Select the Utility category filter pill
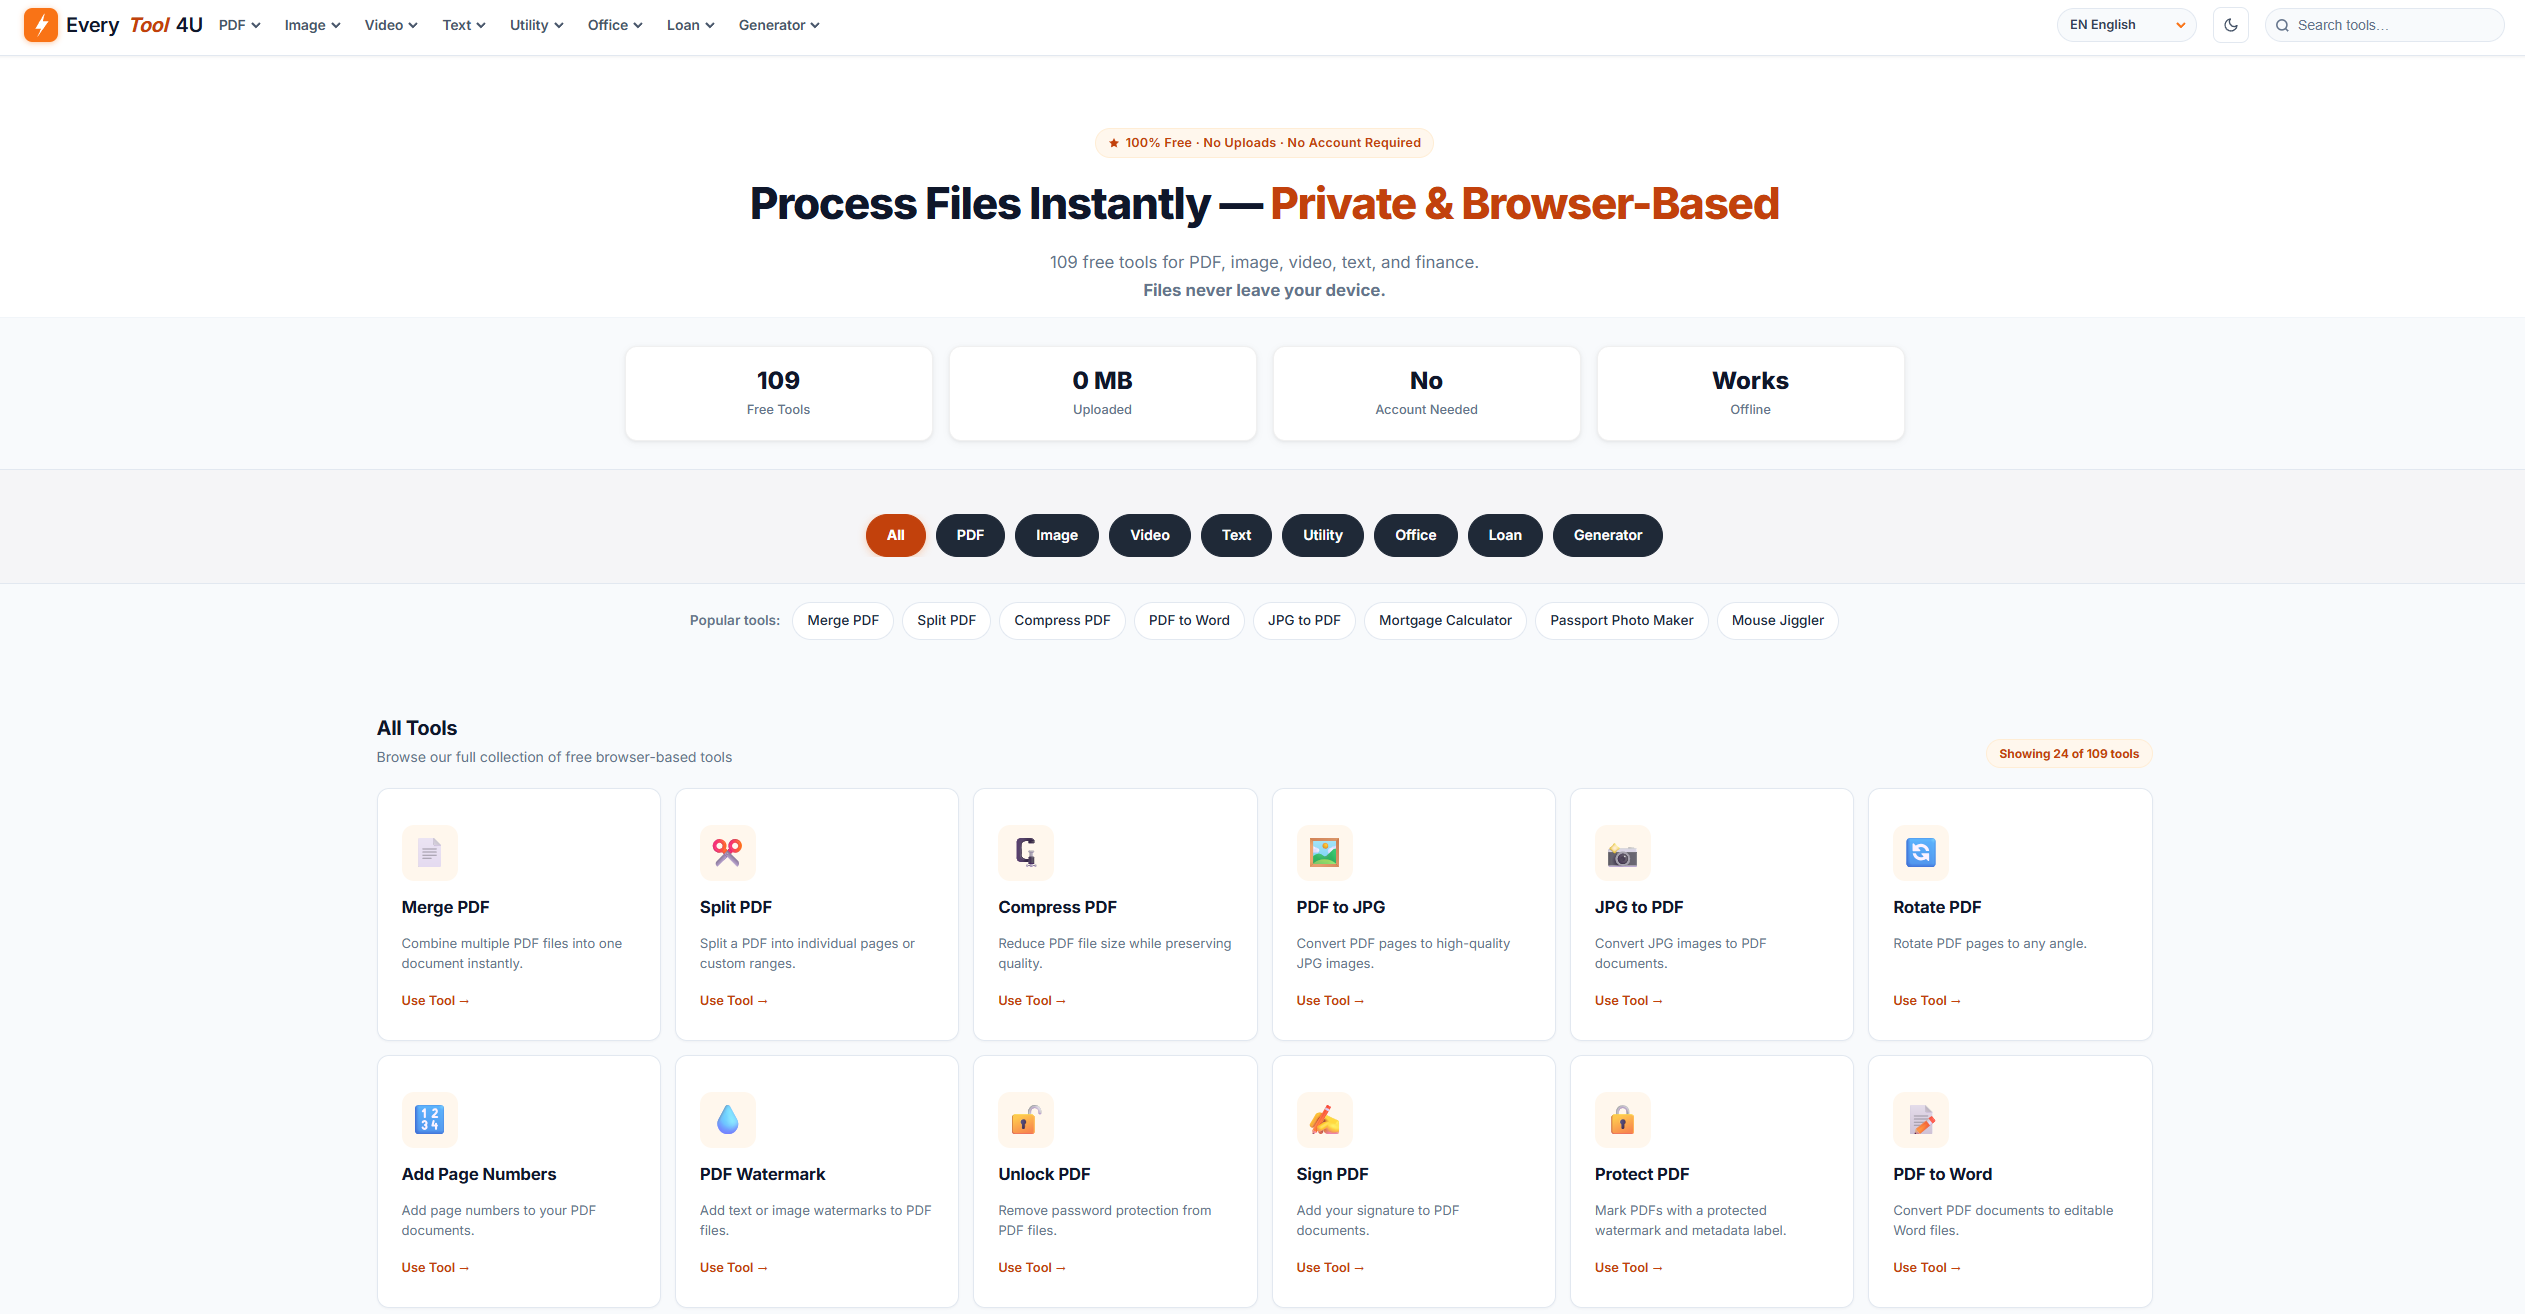2525x1314 pixels. pos(1323,536)
